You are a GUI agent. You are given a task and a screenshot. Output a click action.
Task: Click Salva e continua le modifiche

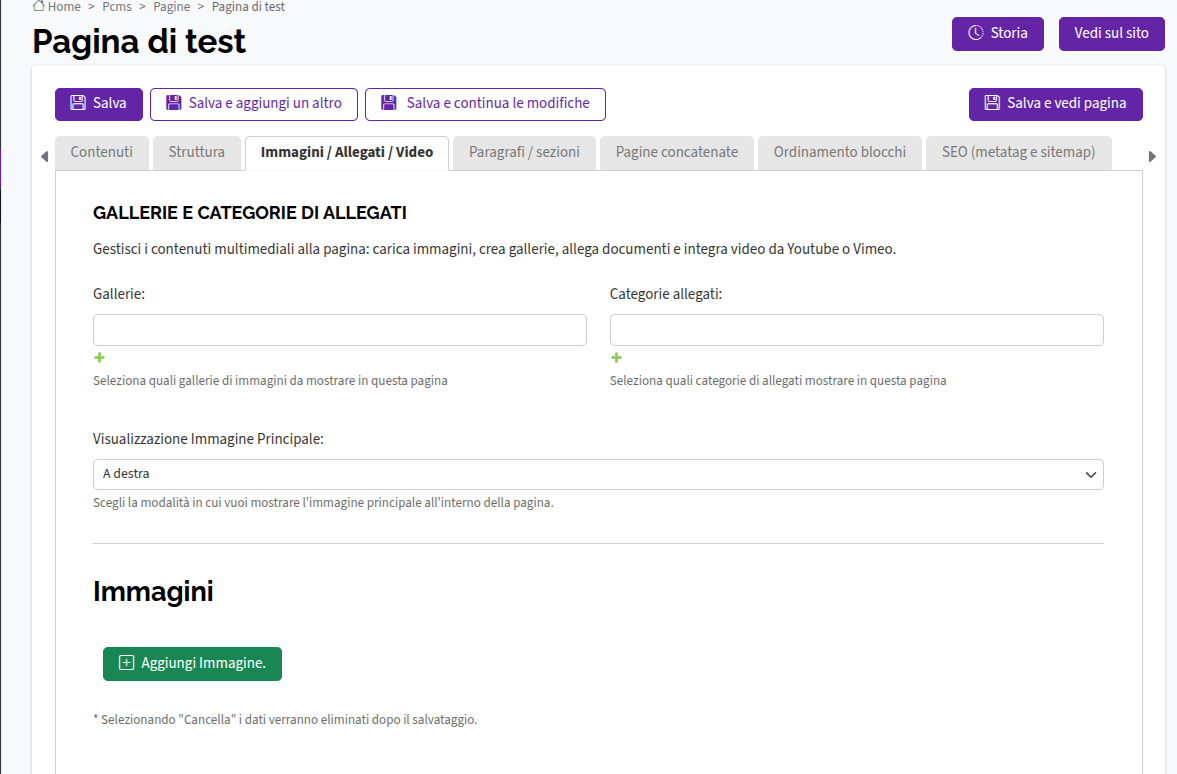[x=485, y=104]
